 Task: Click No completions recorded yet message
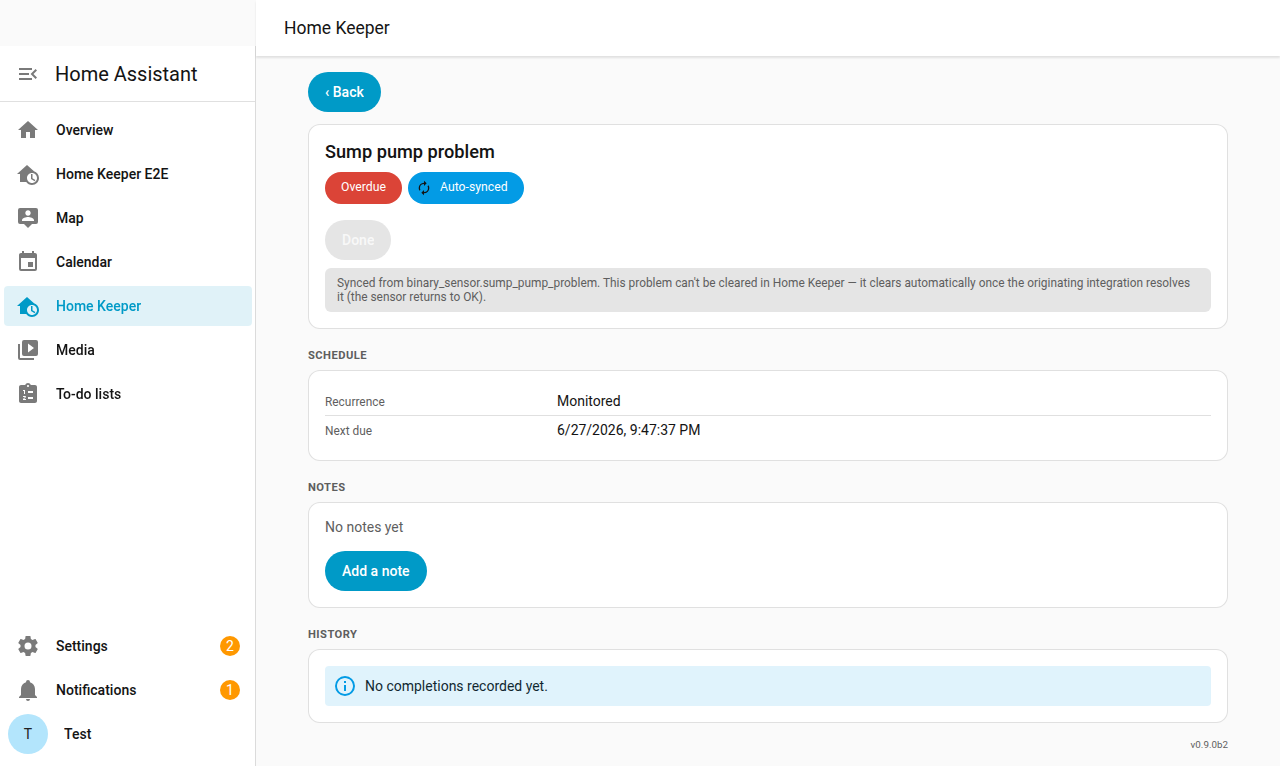pyautogui.click(x=456, y=686)
